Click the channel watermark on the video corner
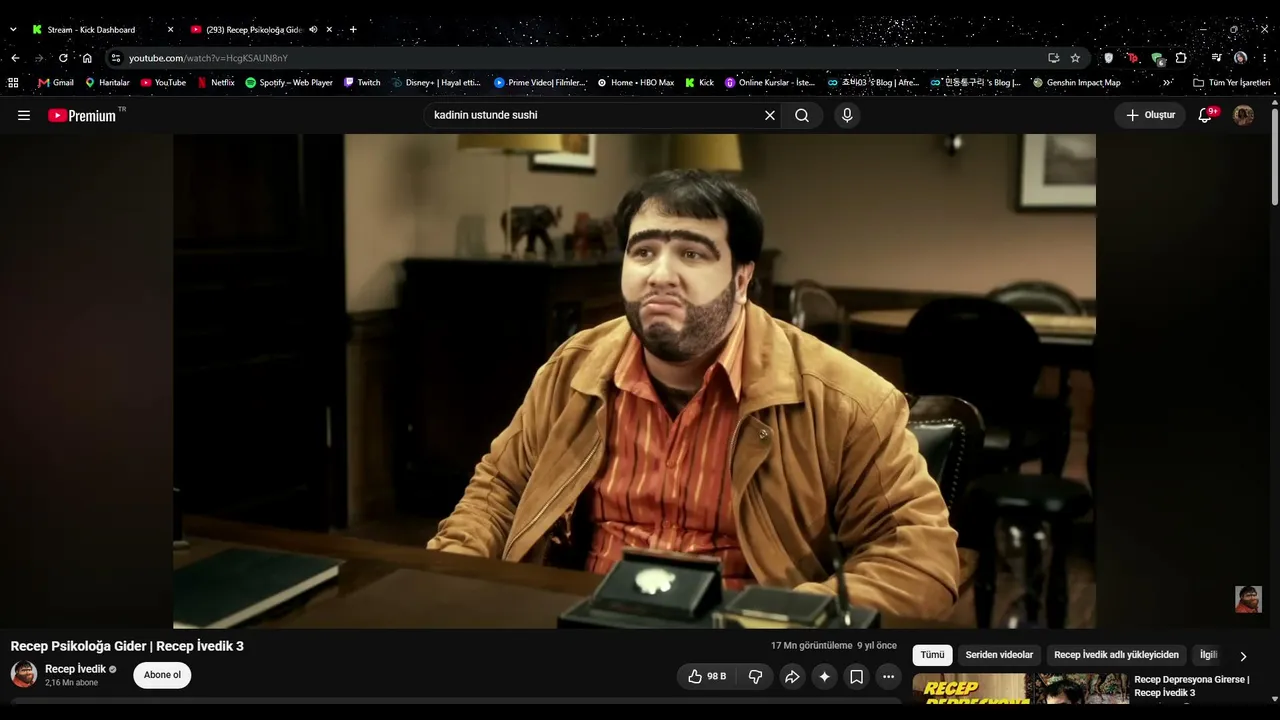Screen dimensions: 1280x720 pyautogui.click(x=1248, y=599)
